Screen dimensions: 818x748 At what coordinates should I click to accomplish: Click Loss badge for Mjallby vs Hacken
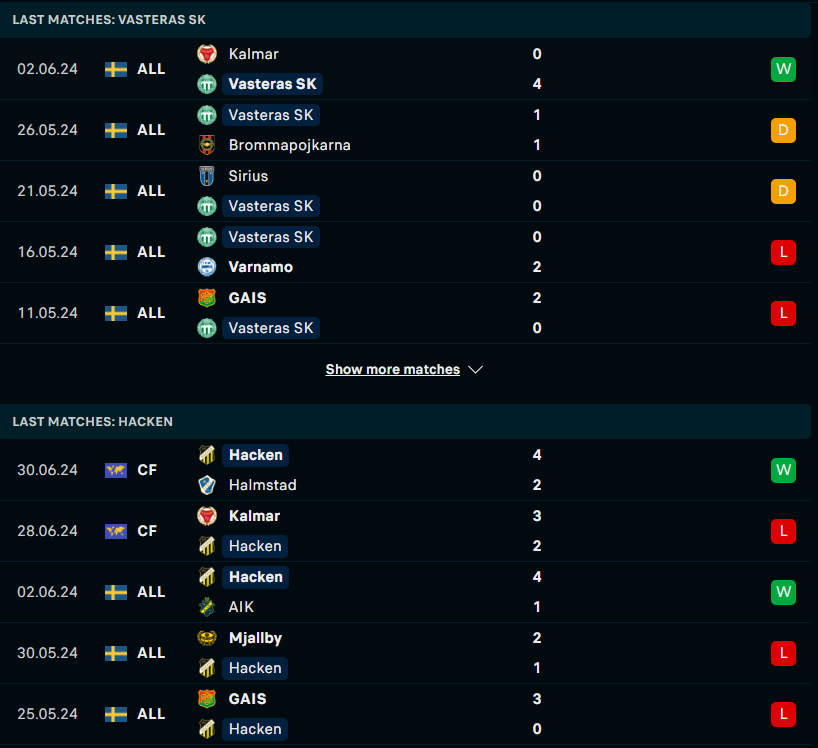[x=783, y=654]
